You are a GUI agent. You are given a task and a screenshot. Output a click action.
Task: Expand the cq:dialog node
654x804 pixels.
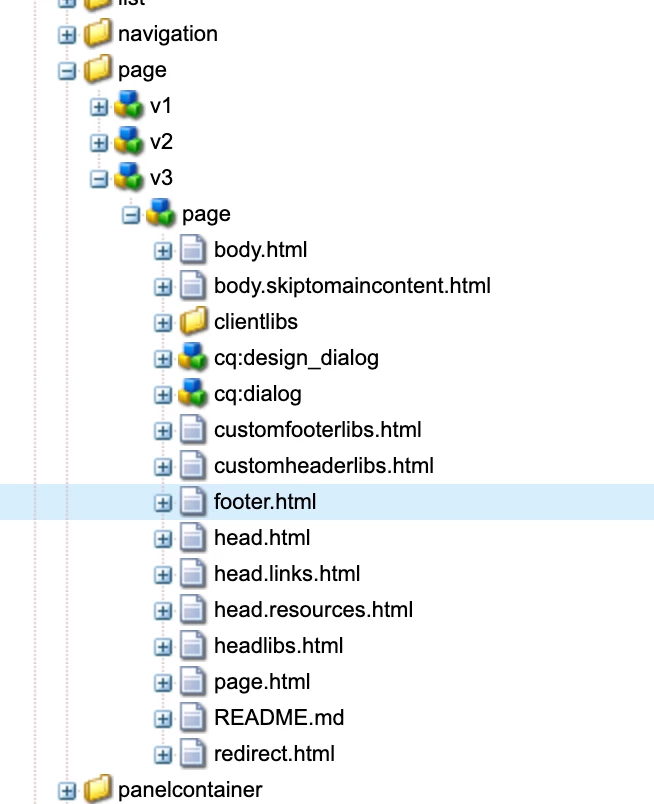coord(163,395)
